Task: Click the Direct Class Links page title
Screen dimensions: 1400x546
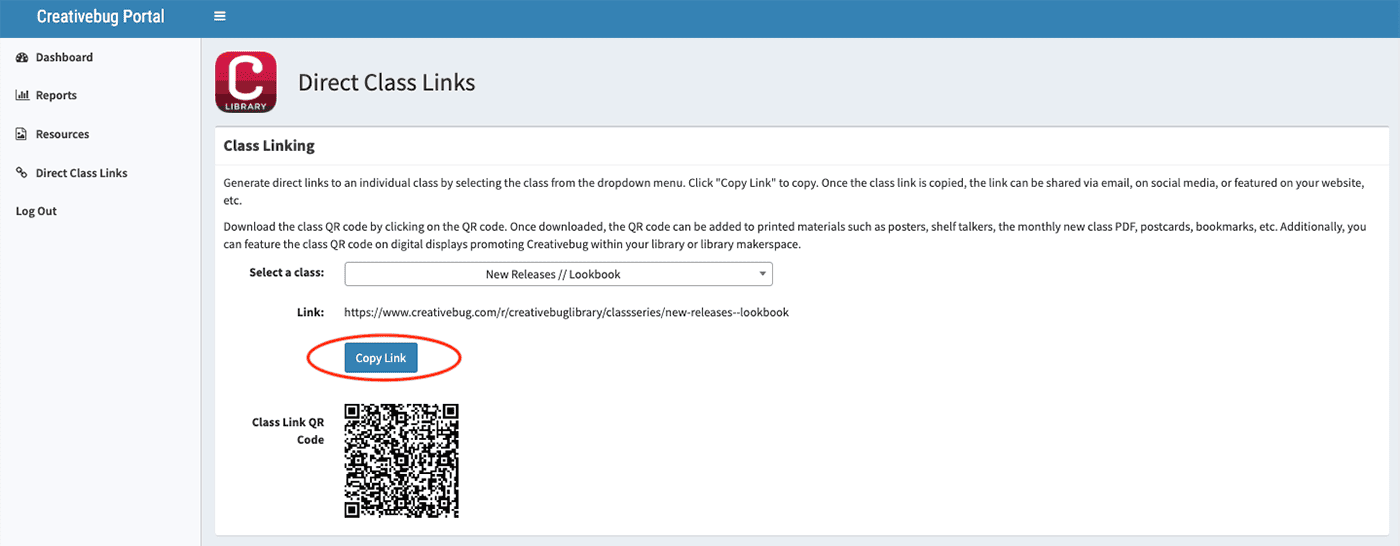Action: 386,82
